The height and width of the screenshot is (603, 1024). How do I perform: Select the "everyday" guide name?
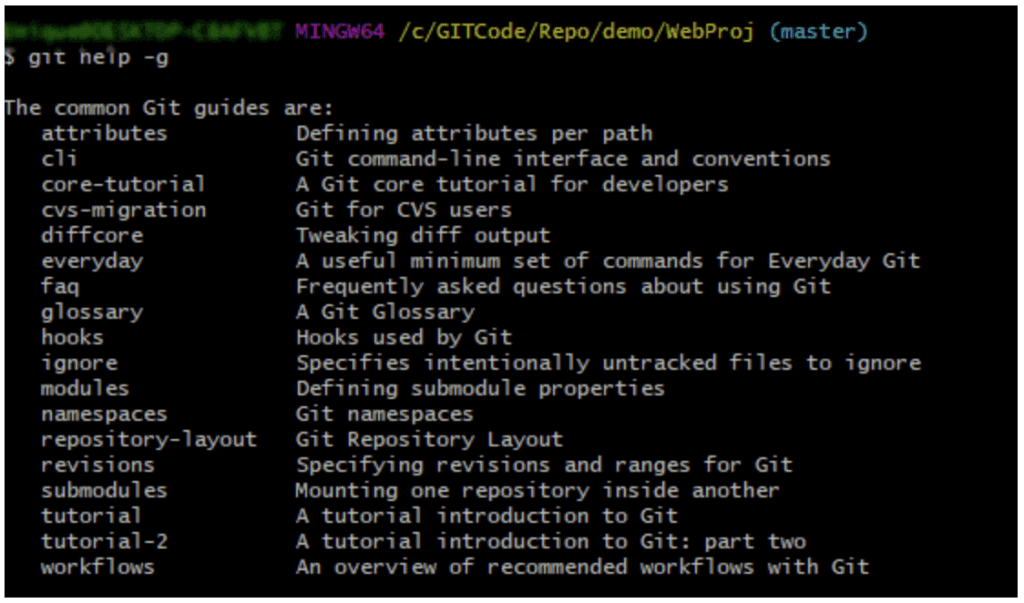pos(92,261)
